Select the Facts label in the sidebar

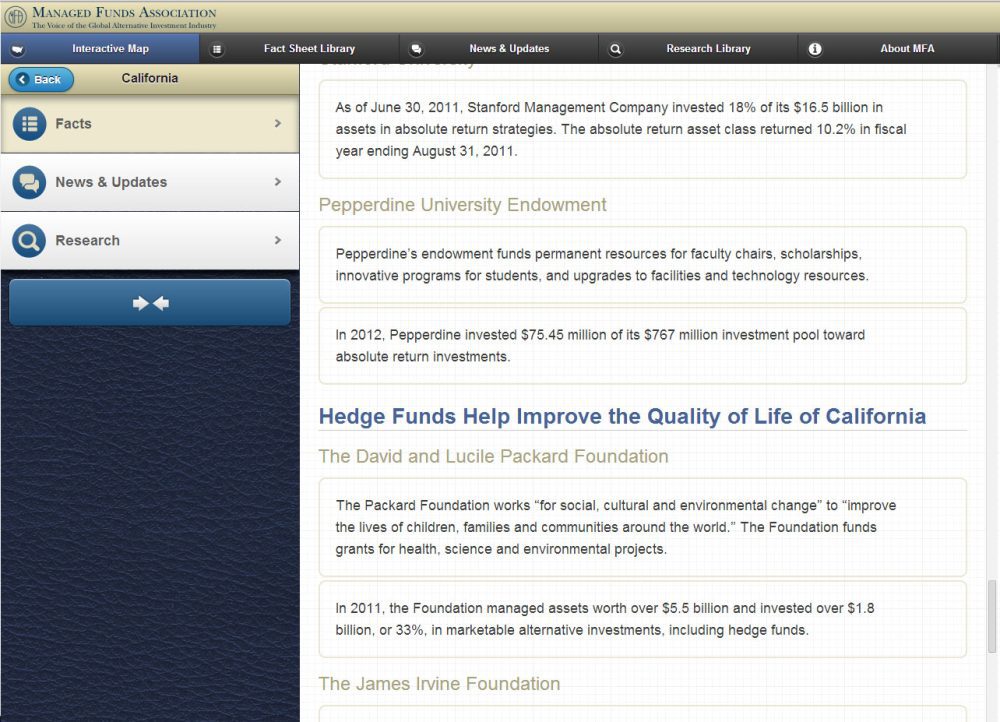pyautogui.click(x=73, y=124)
